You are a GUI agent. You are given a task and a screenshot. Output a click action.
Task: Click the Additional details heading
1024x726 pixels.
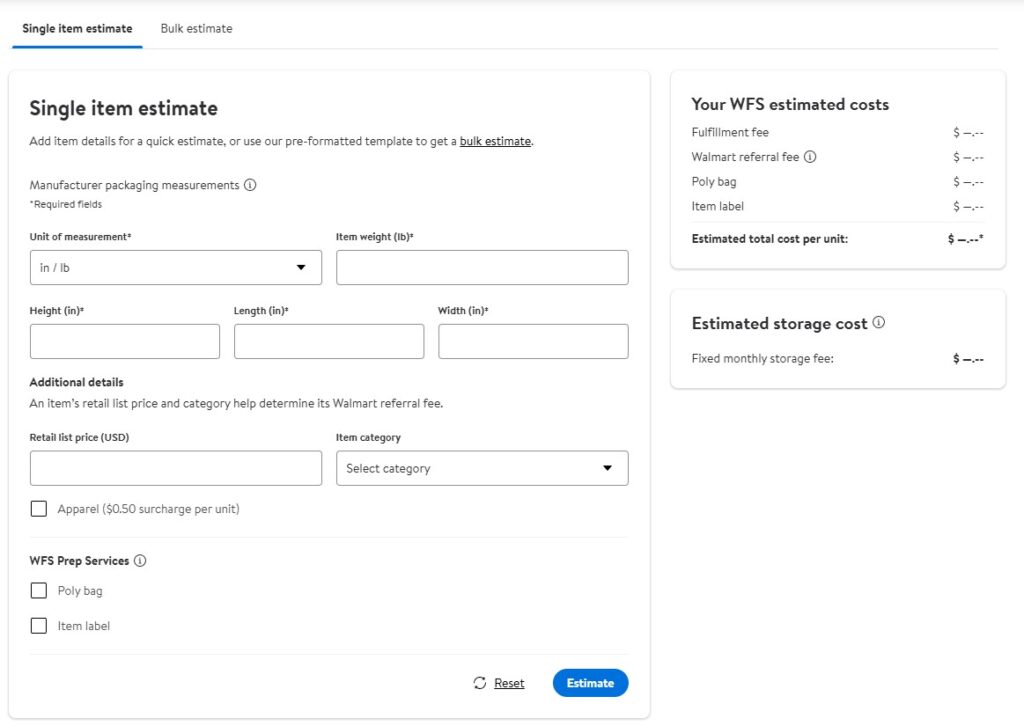pos(76,382)
